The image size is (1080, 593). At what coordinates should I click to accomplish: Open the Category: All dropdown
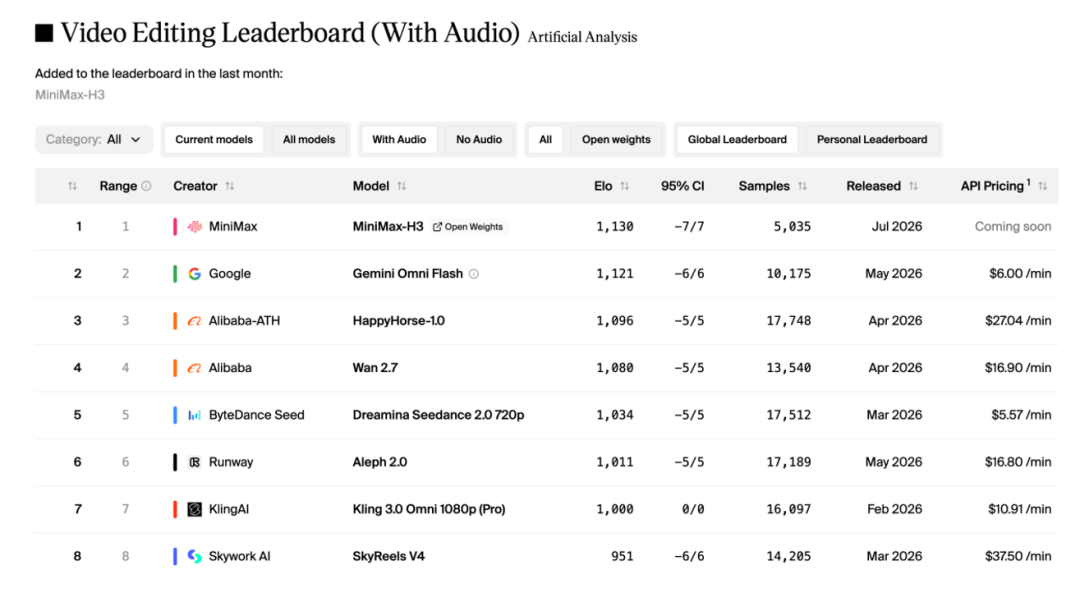pos(93,139)
